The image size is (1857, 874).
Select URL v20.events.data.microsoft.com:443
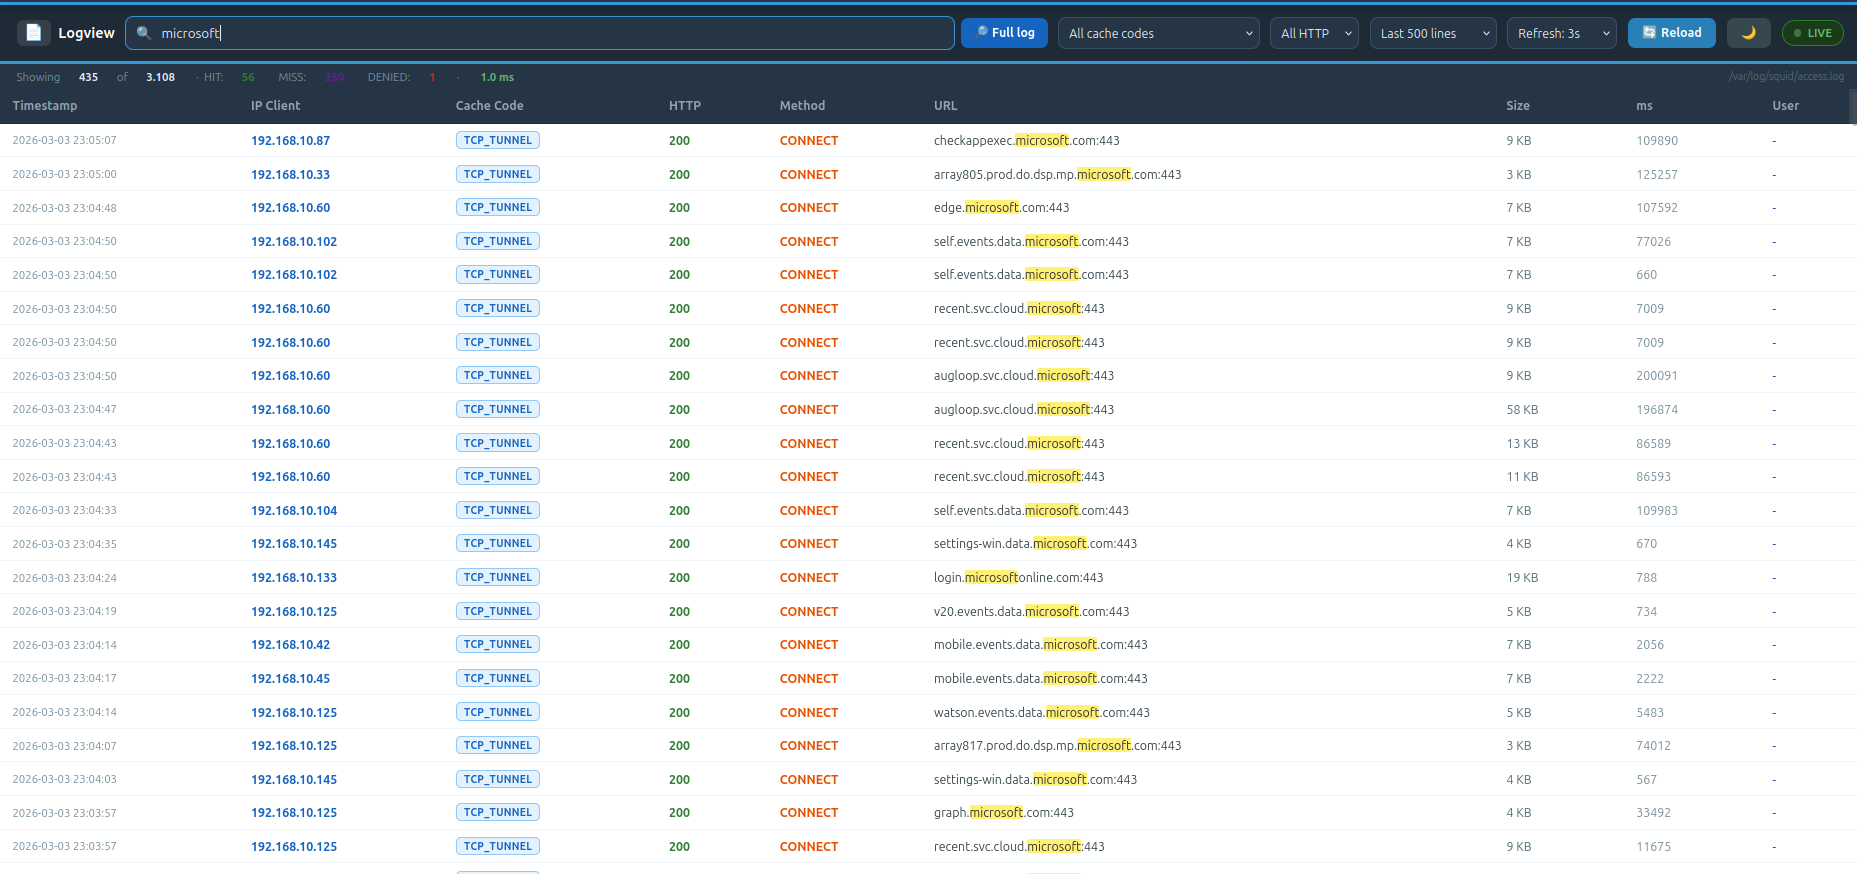[x=1031, y=612]
